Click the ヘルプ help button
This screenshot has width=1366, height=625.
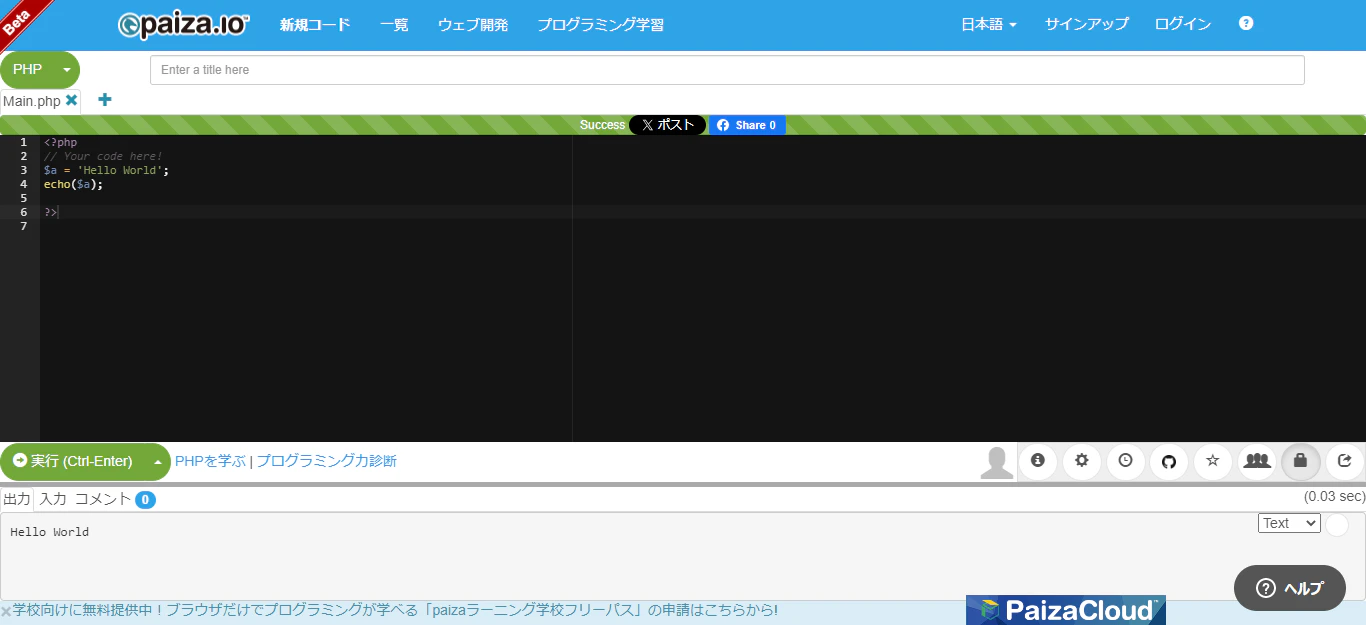click(x=1290, y=588)
